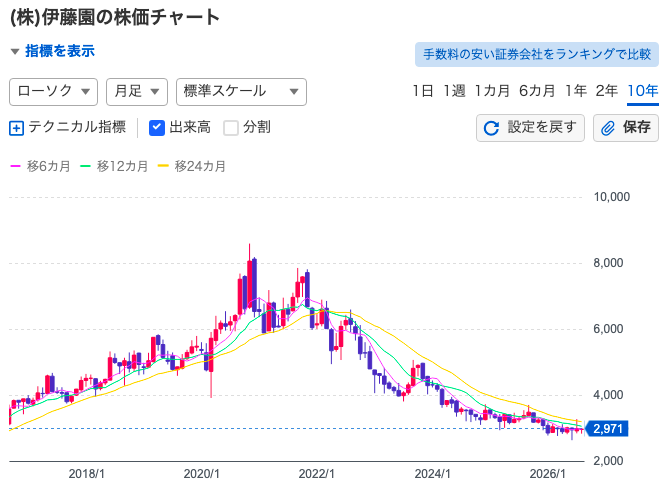Click the 設定を戻す reset button
This screenshot has width=667, height=484.
point(530,128)
